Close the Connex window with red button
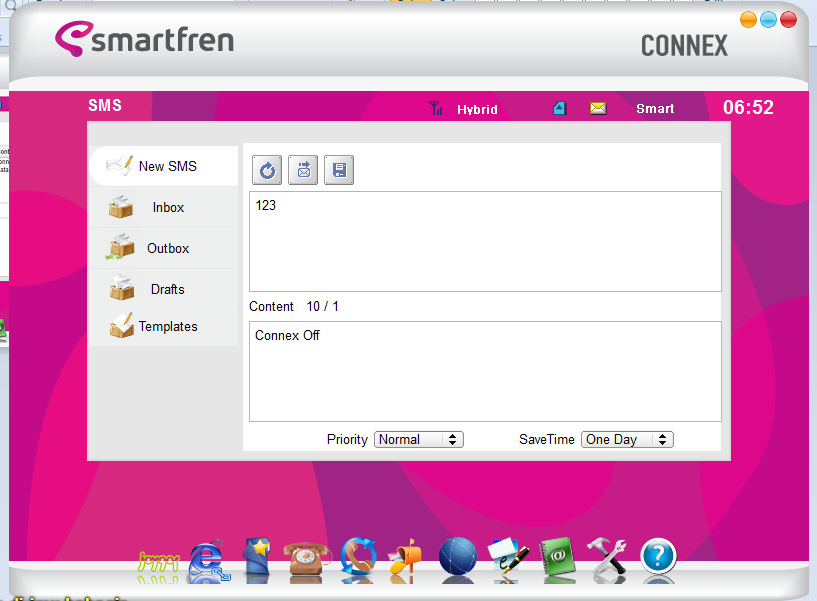 click(x=788, y=20)
